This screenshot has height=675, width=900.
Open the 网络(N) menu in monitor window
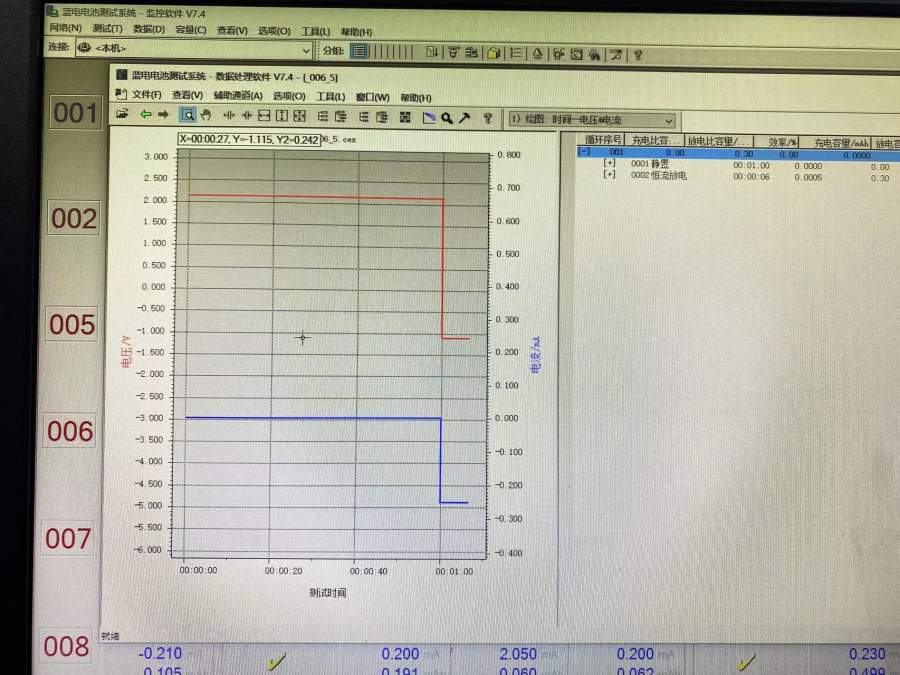(x=65, y=28)
